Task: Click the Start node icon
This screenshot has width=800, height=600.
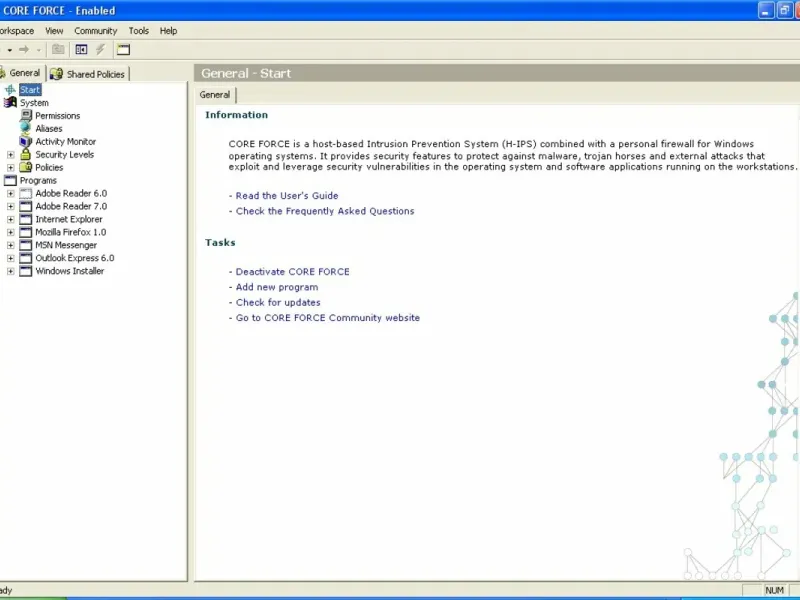Action: [10, 90]
